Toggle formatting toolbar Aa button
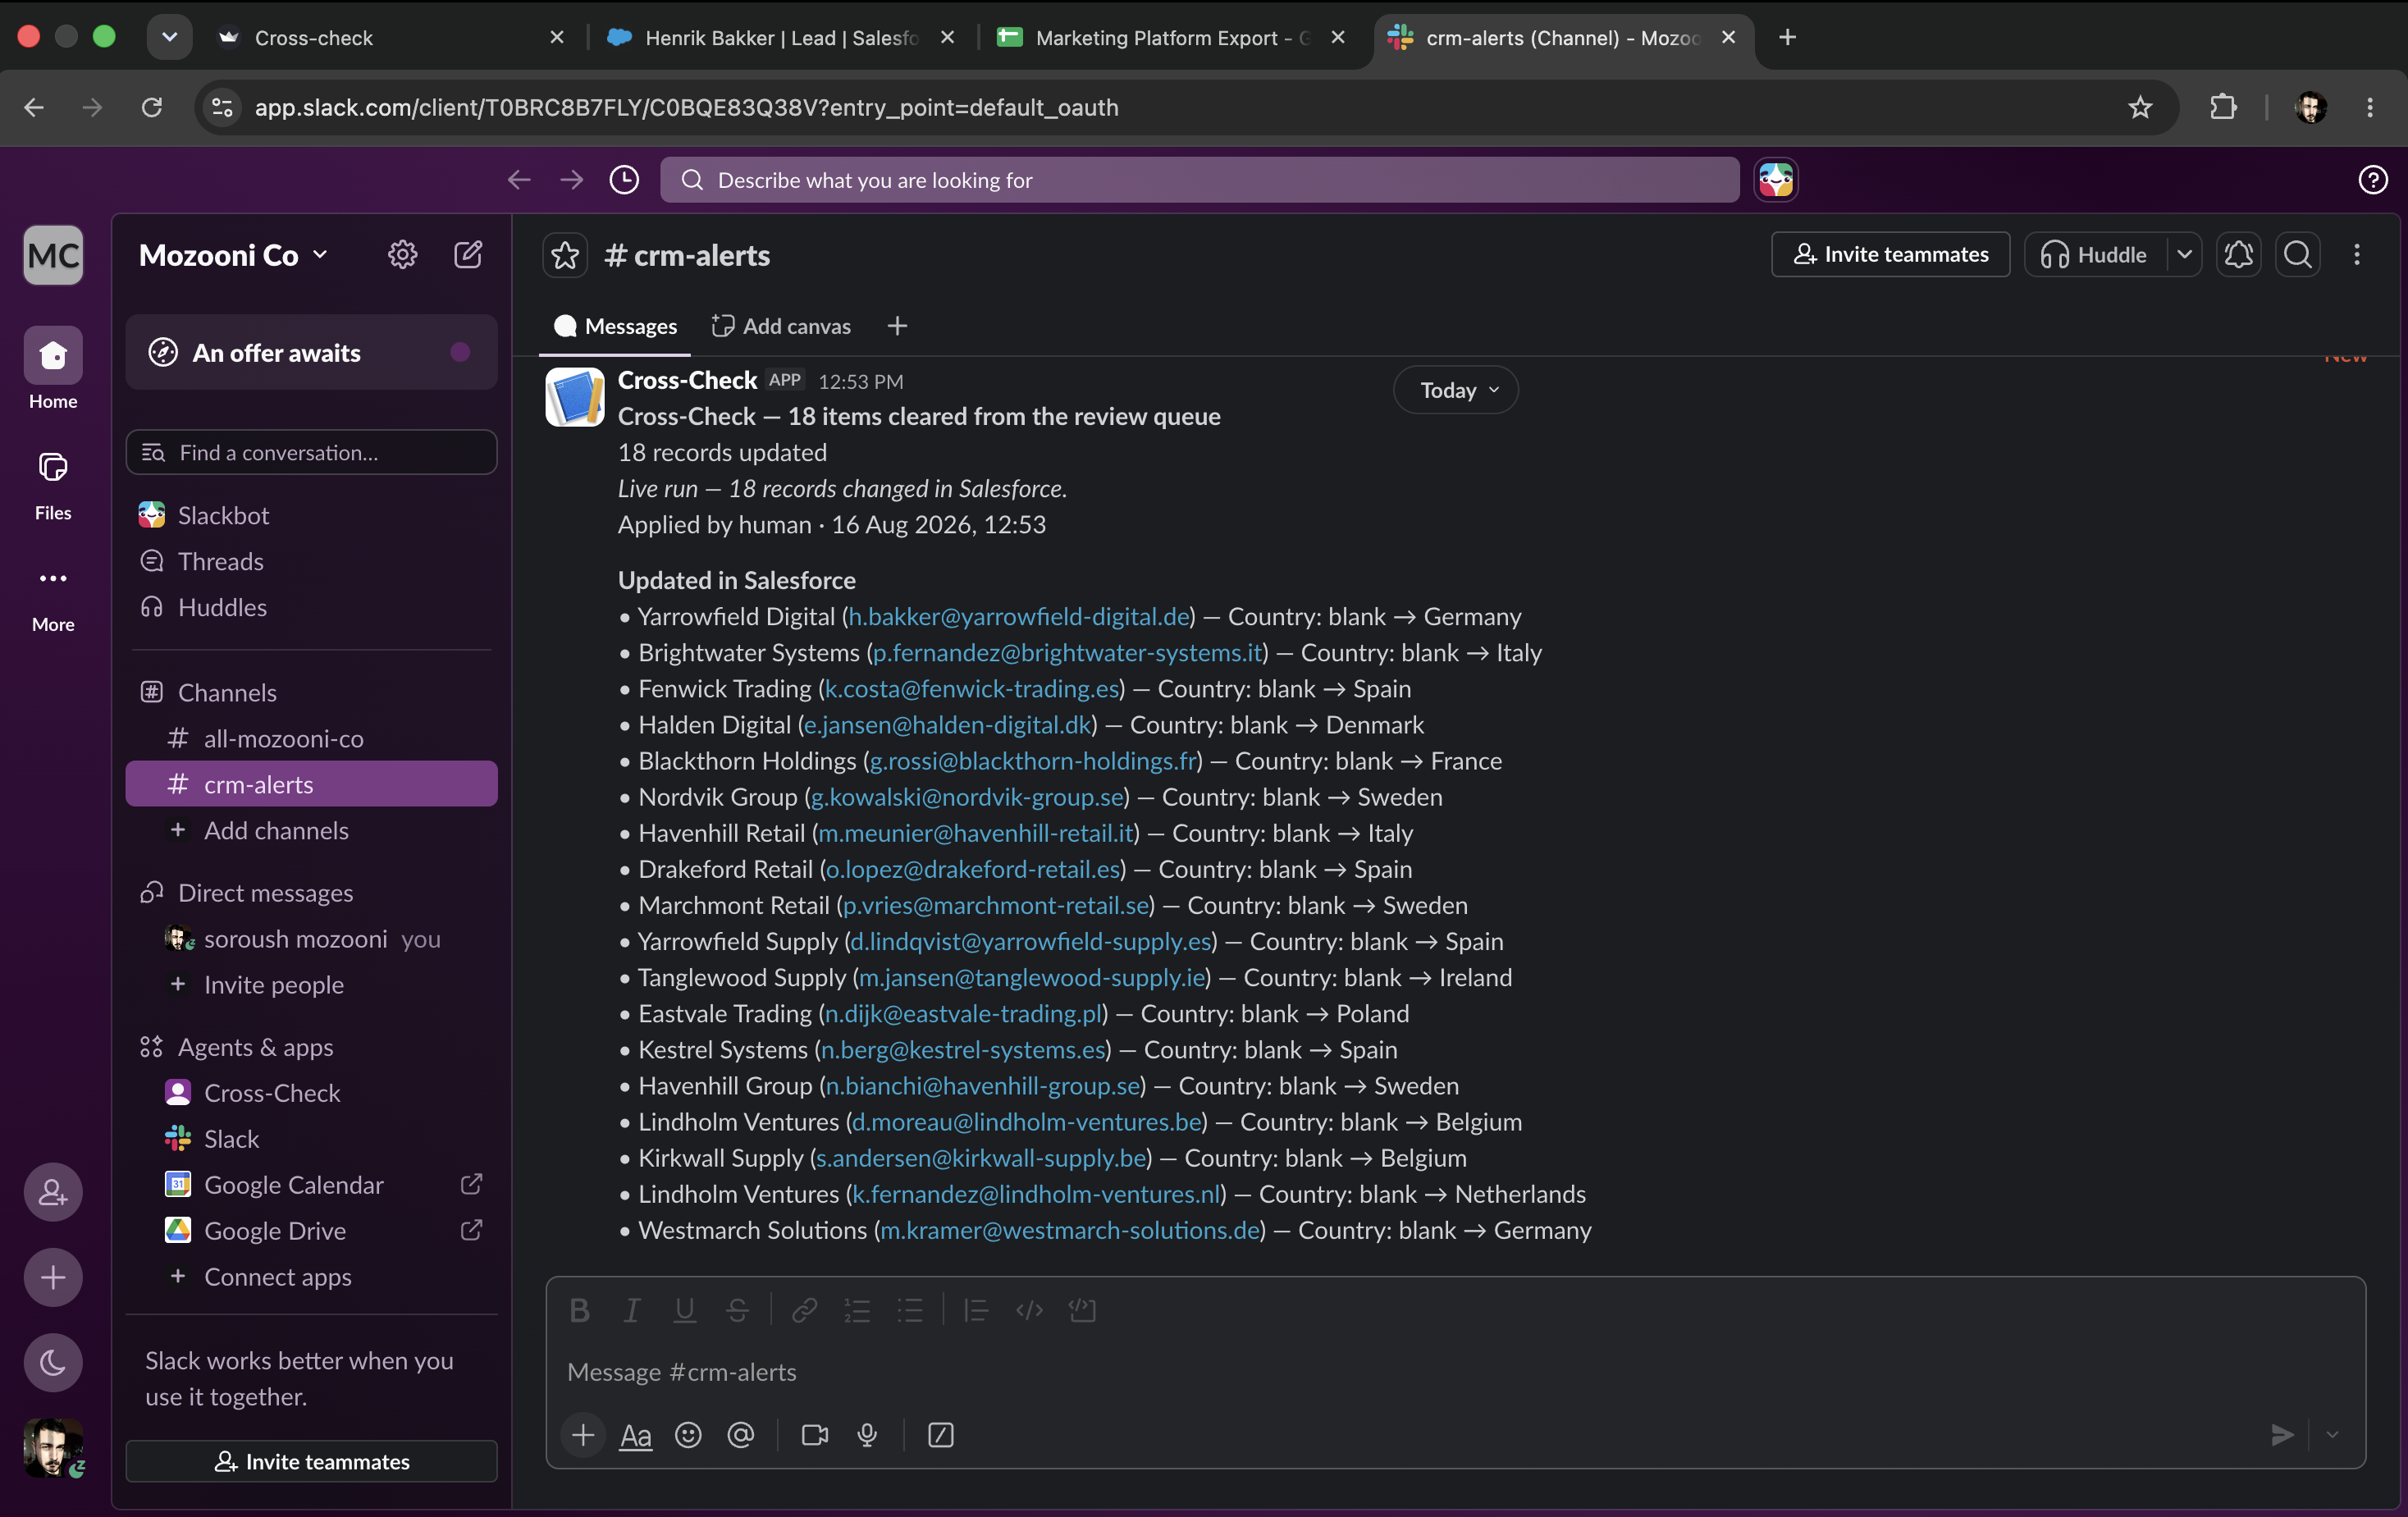The width and height of the screenshot is (2408, 1517). tap(636, 1435)
